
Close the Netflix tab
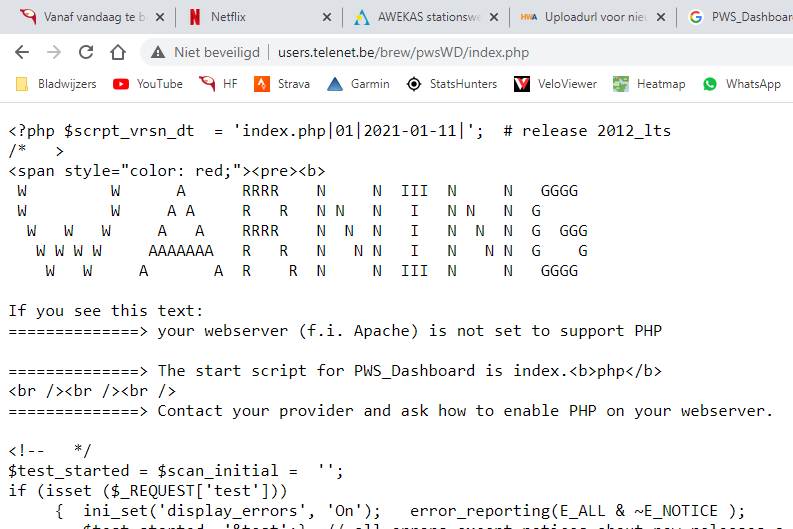[x=328, y=17]
